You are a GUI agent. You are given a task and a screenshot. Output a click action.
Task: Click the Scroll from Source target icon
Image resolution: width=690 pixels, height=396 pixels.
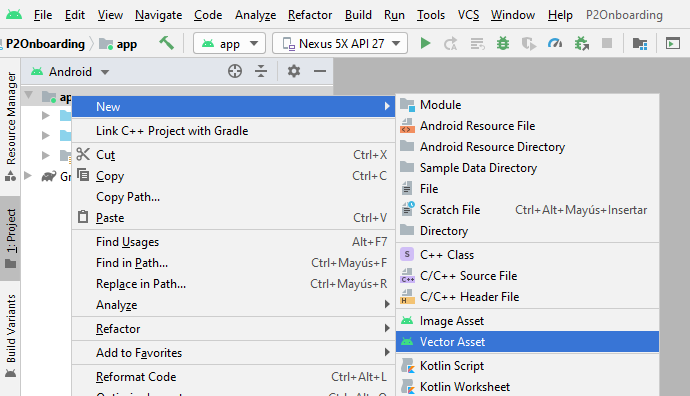pos(235,71)
